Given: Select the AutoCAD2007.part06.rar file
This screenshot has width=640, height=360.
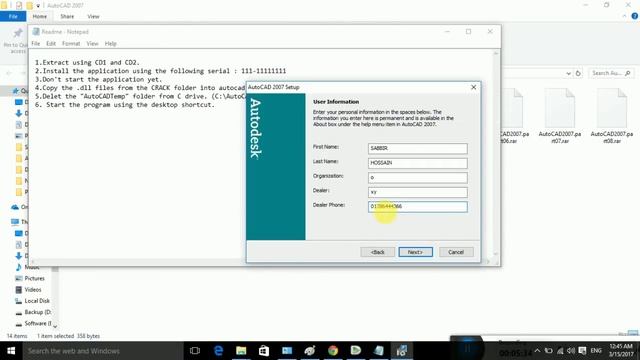Looking at the screenshot, I should click(513, 116).
